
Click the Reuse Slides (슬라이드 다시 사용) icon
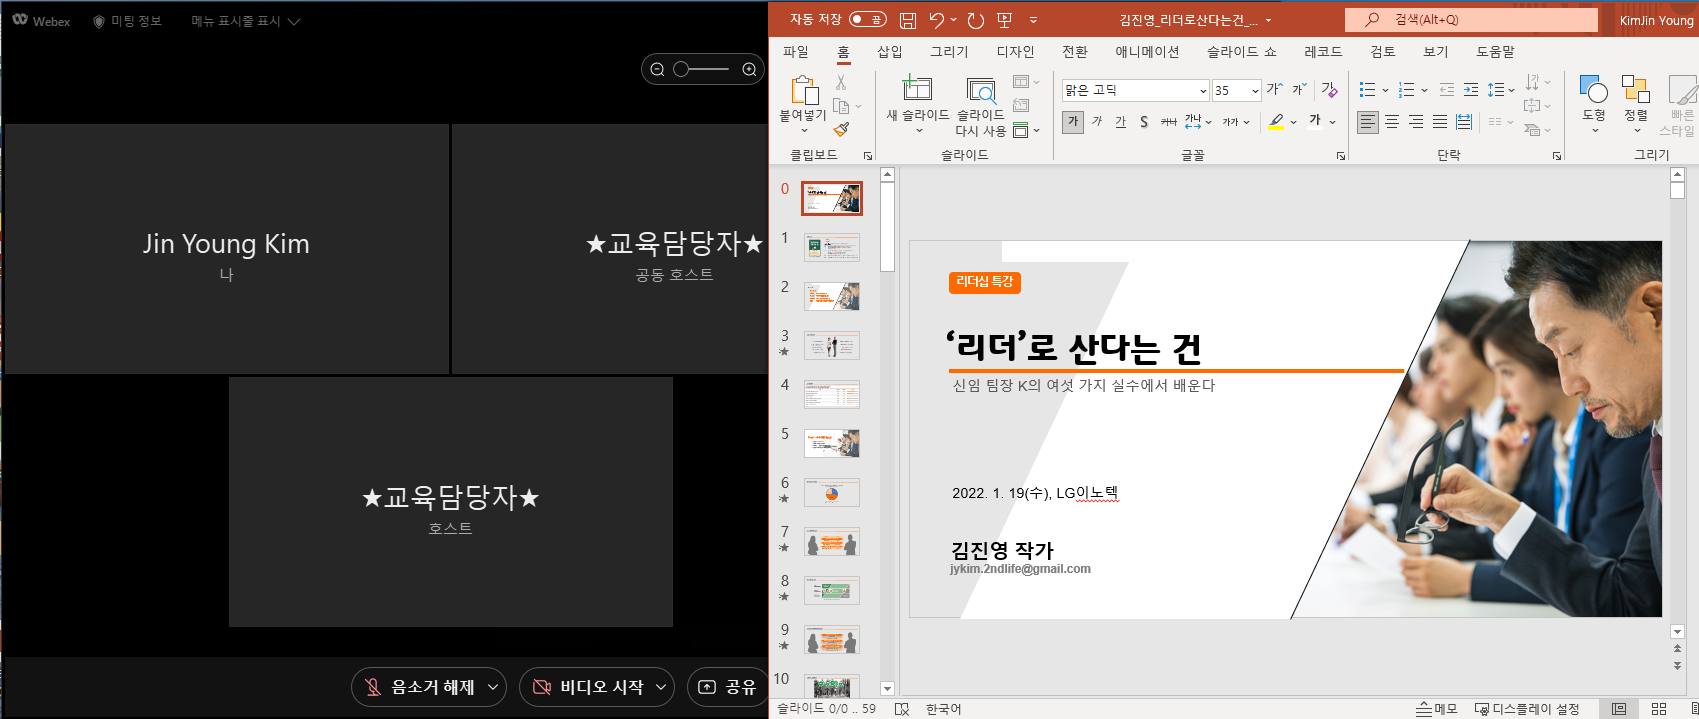(981, 90)
